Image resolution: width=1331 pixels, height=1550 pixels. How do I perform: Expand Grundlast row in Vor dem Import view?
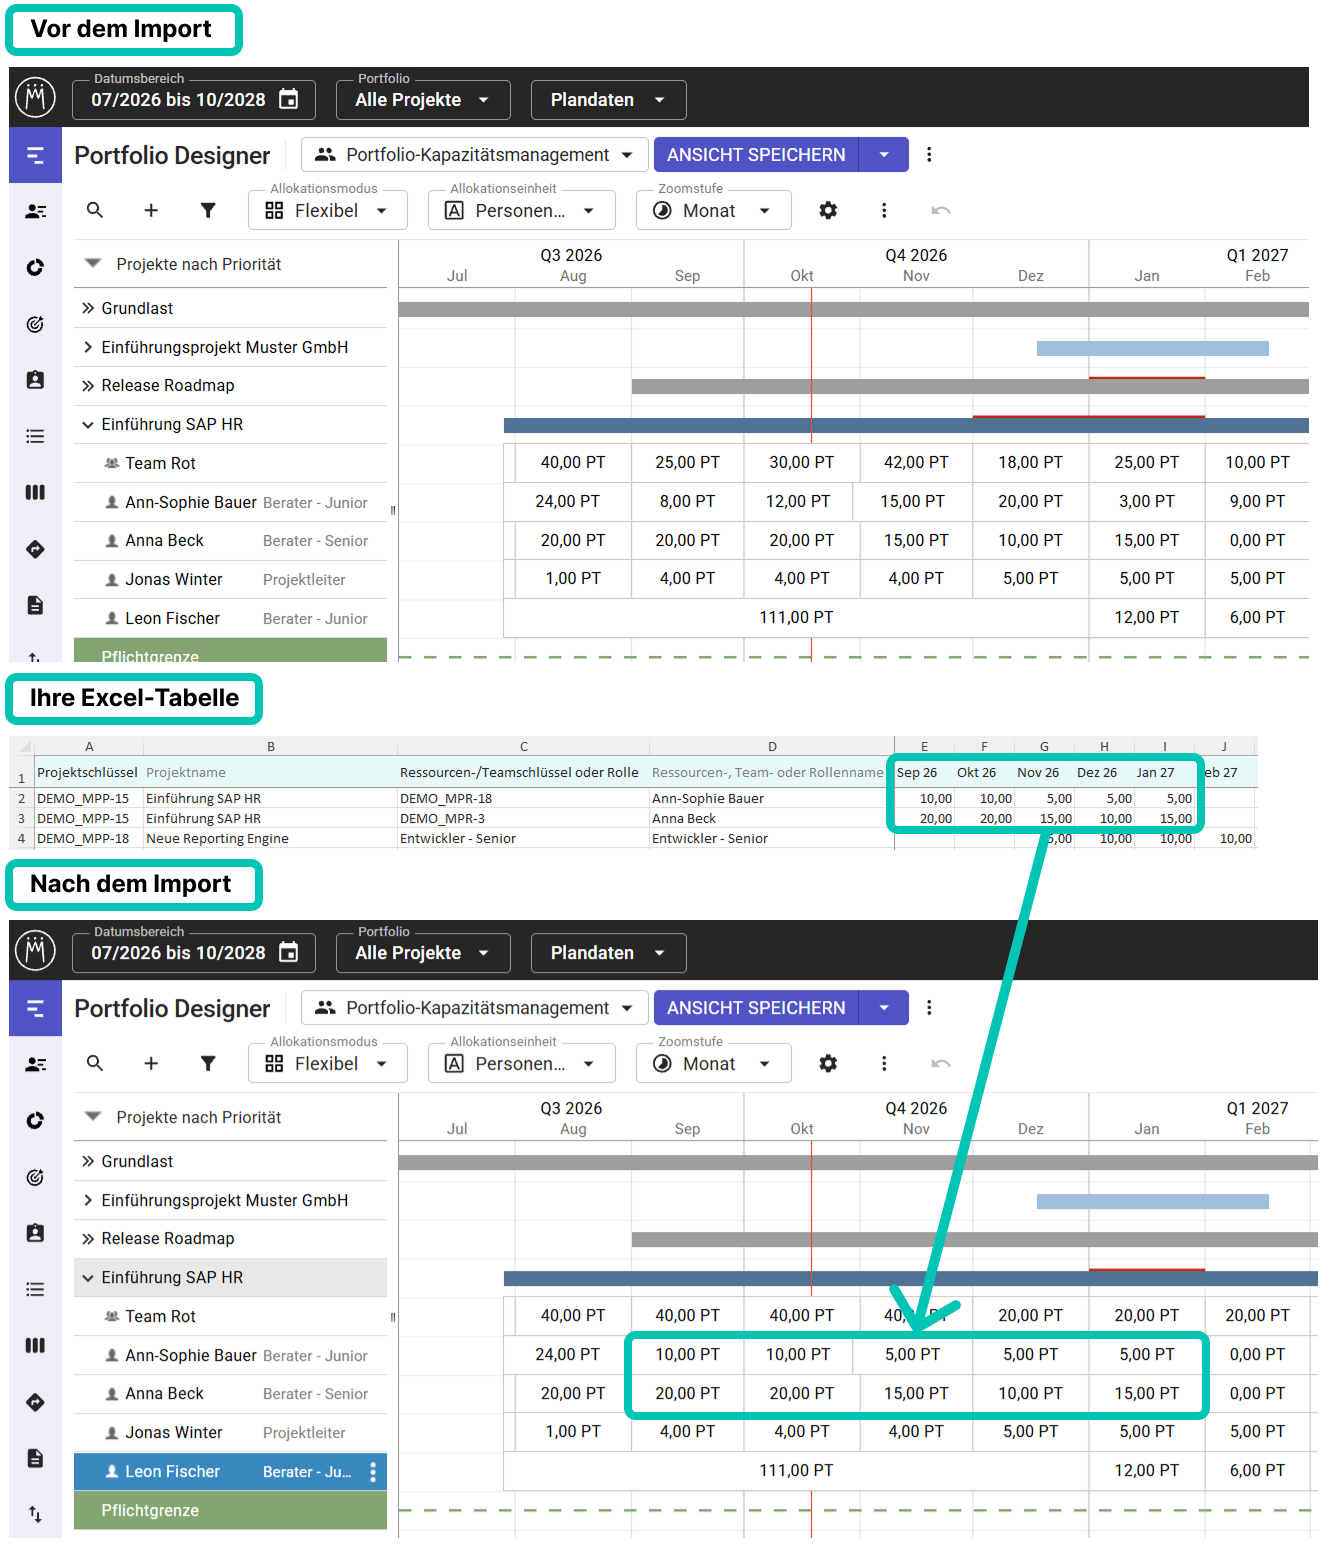88,308
